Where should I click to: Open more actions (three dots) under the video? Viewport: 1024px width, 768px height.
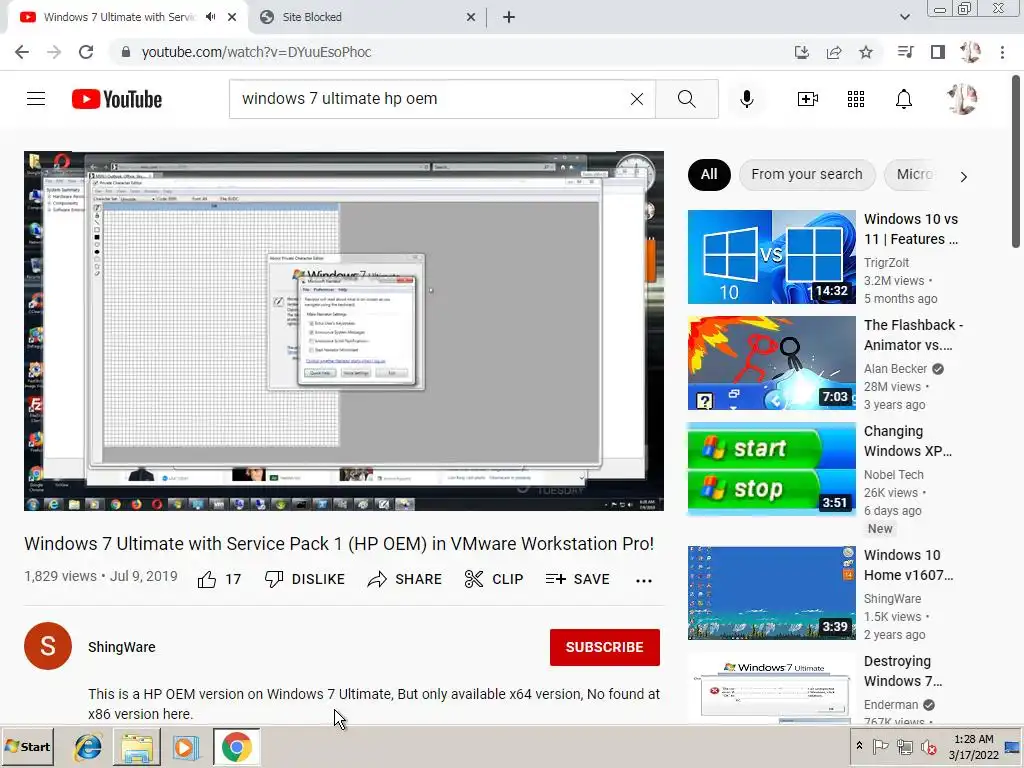[x=644, y=581]
